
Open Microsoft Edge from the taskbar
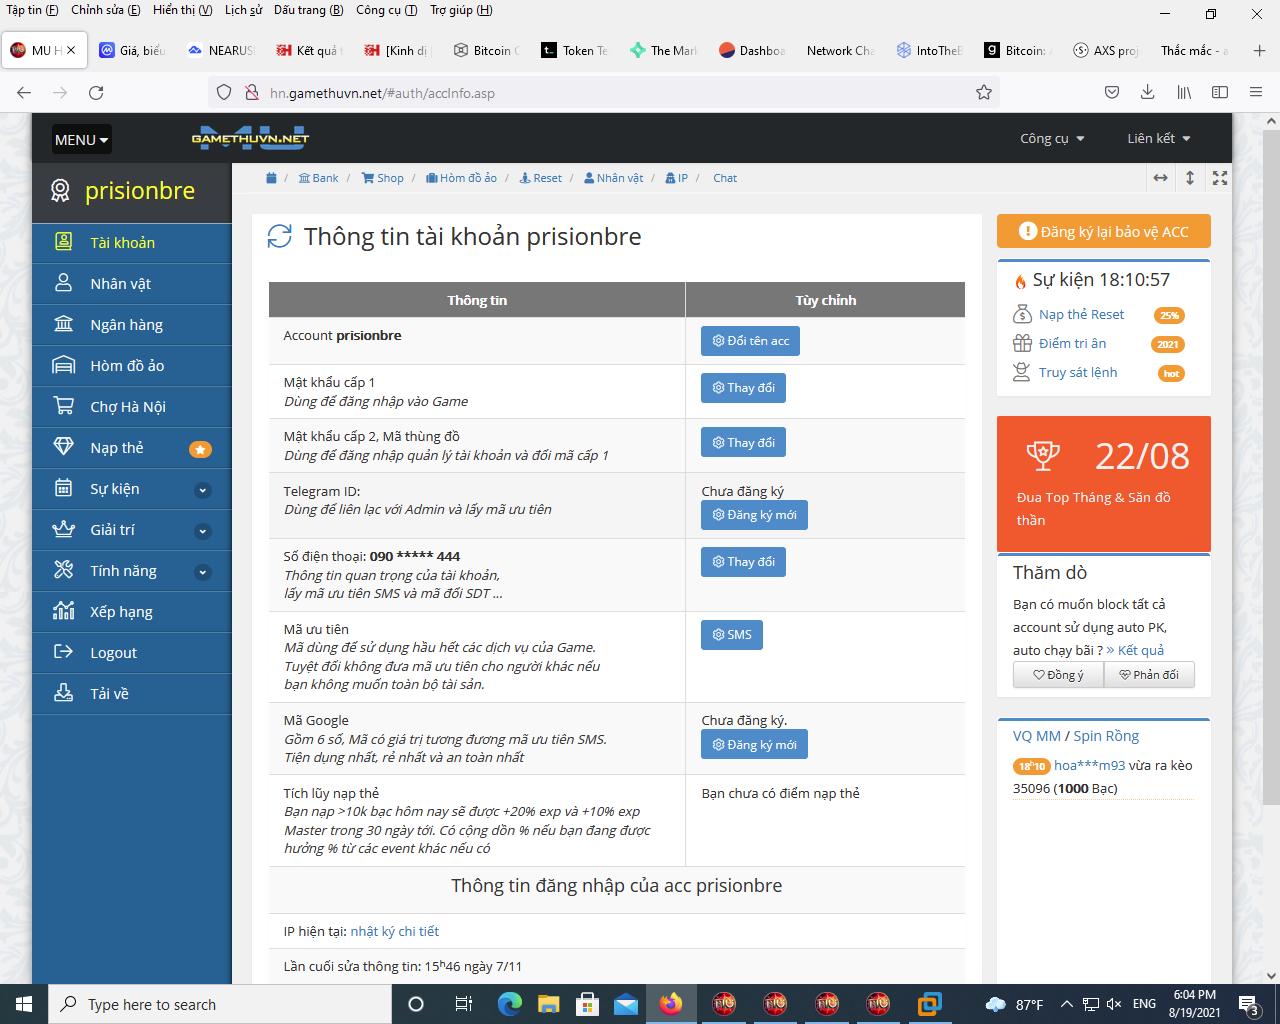510,1004
